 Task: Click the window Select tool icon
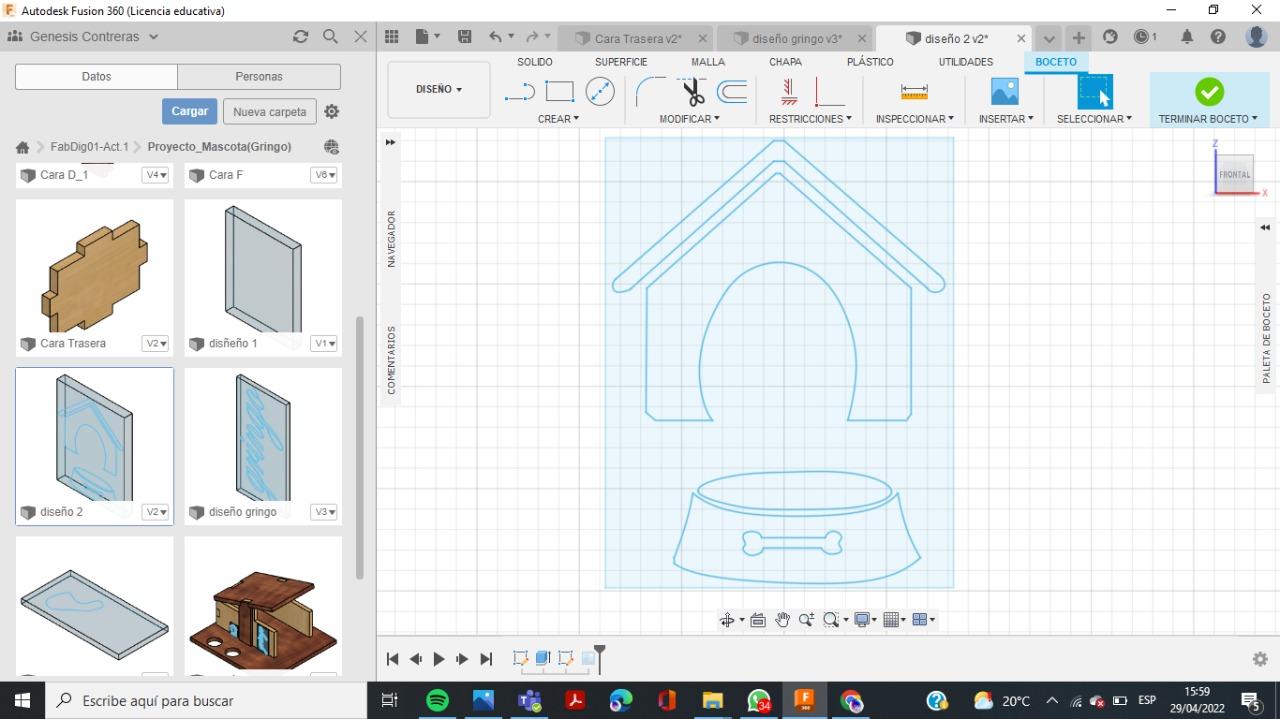pos(1095,92)
